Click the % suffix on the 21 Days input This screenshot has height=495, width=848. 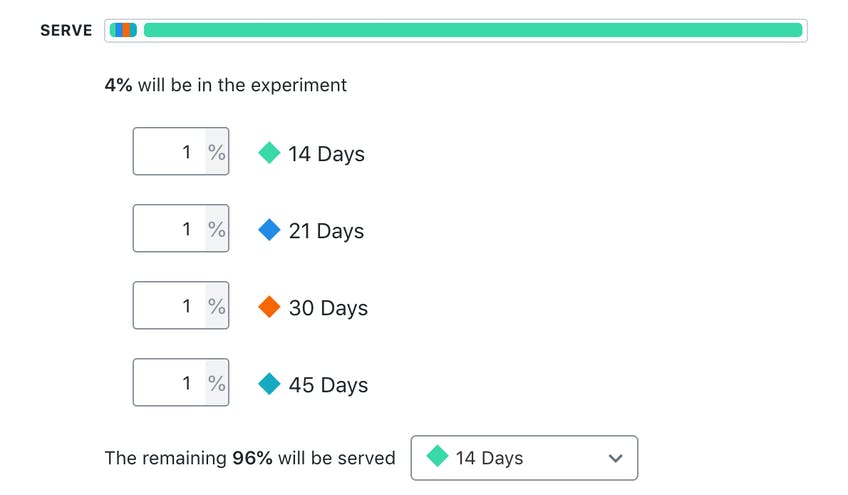pos(217,229)
